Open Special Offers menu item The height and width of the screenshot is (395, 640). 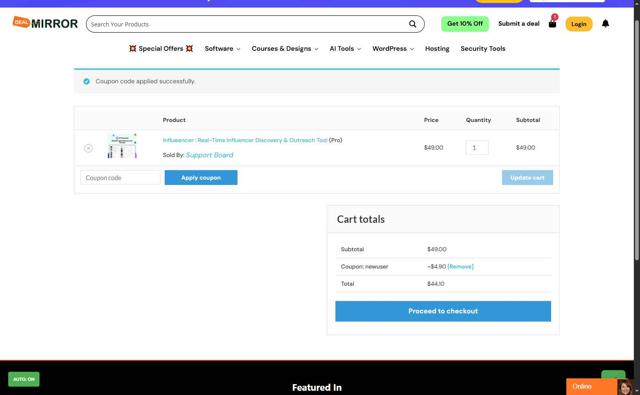click(161, 49)
